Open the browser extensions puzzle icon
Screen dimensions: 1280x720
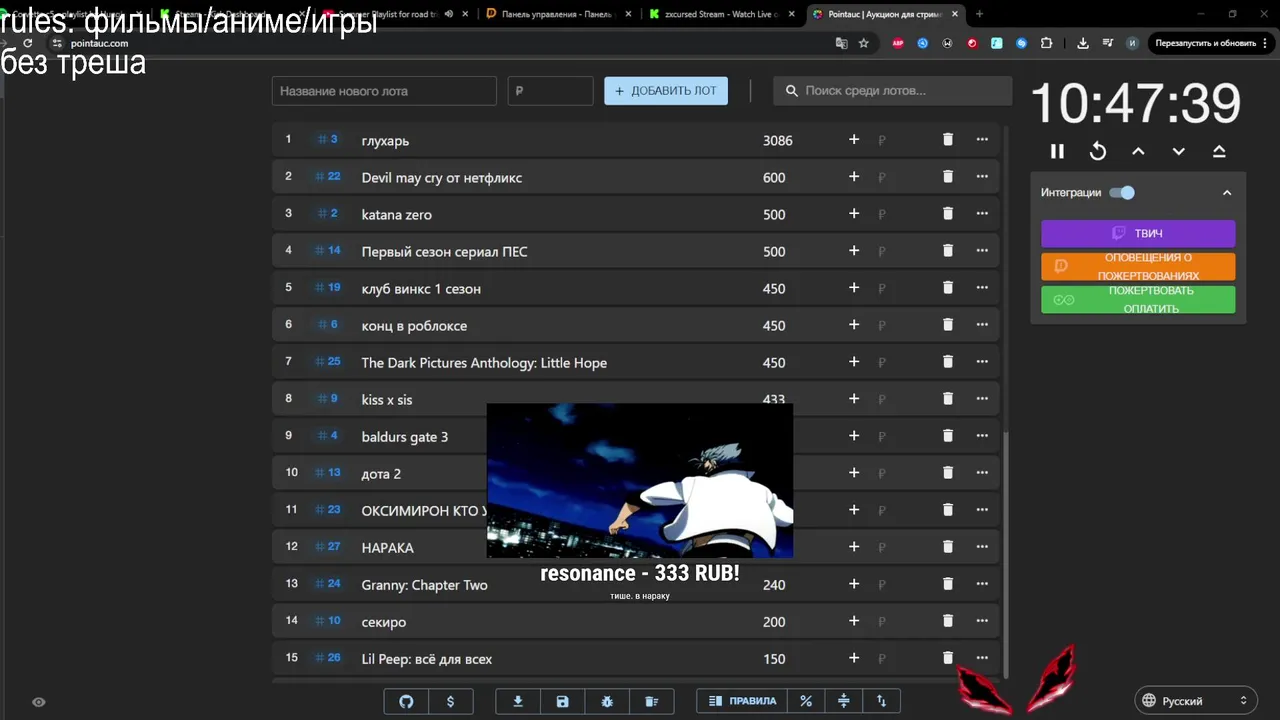coord(1046,43)
